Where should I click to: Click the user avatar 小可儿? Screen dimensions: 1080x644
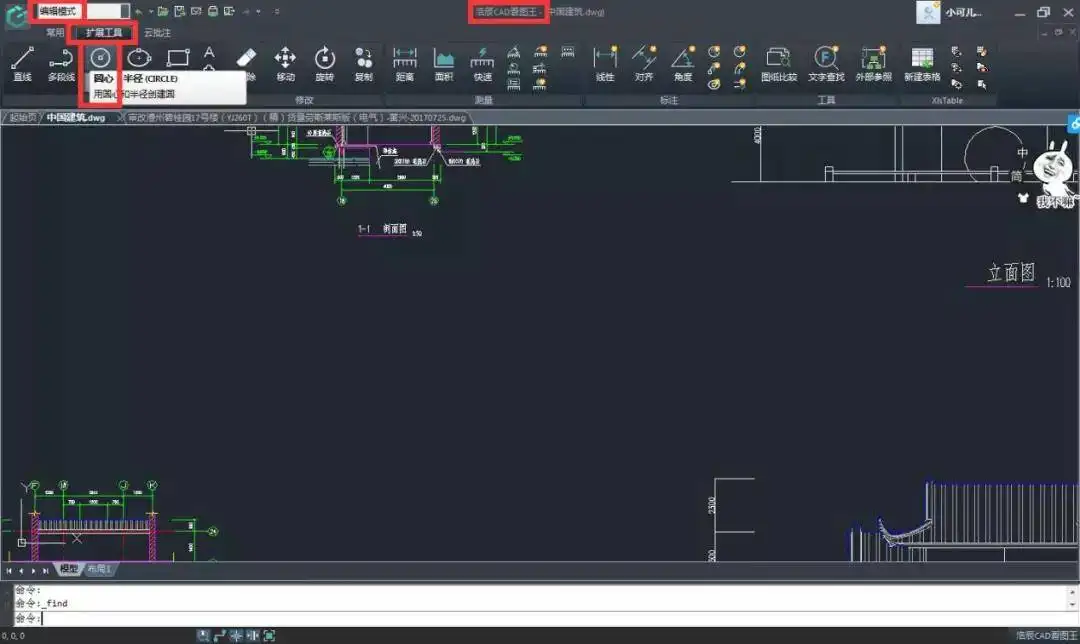pos(928,12)
